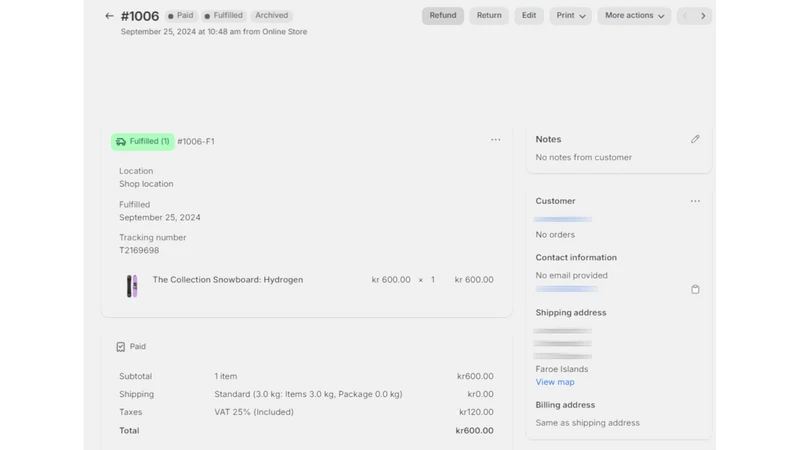
Task: Click the Shipping kr0.00 amount
Action: point(481,394)
